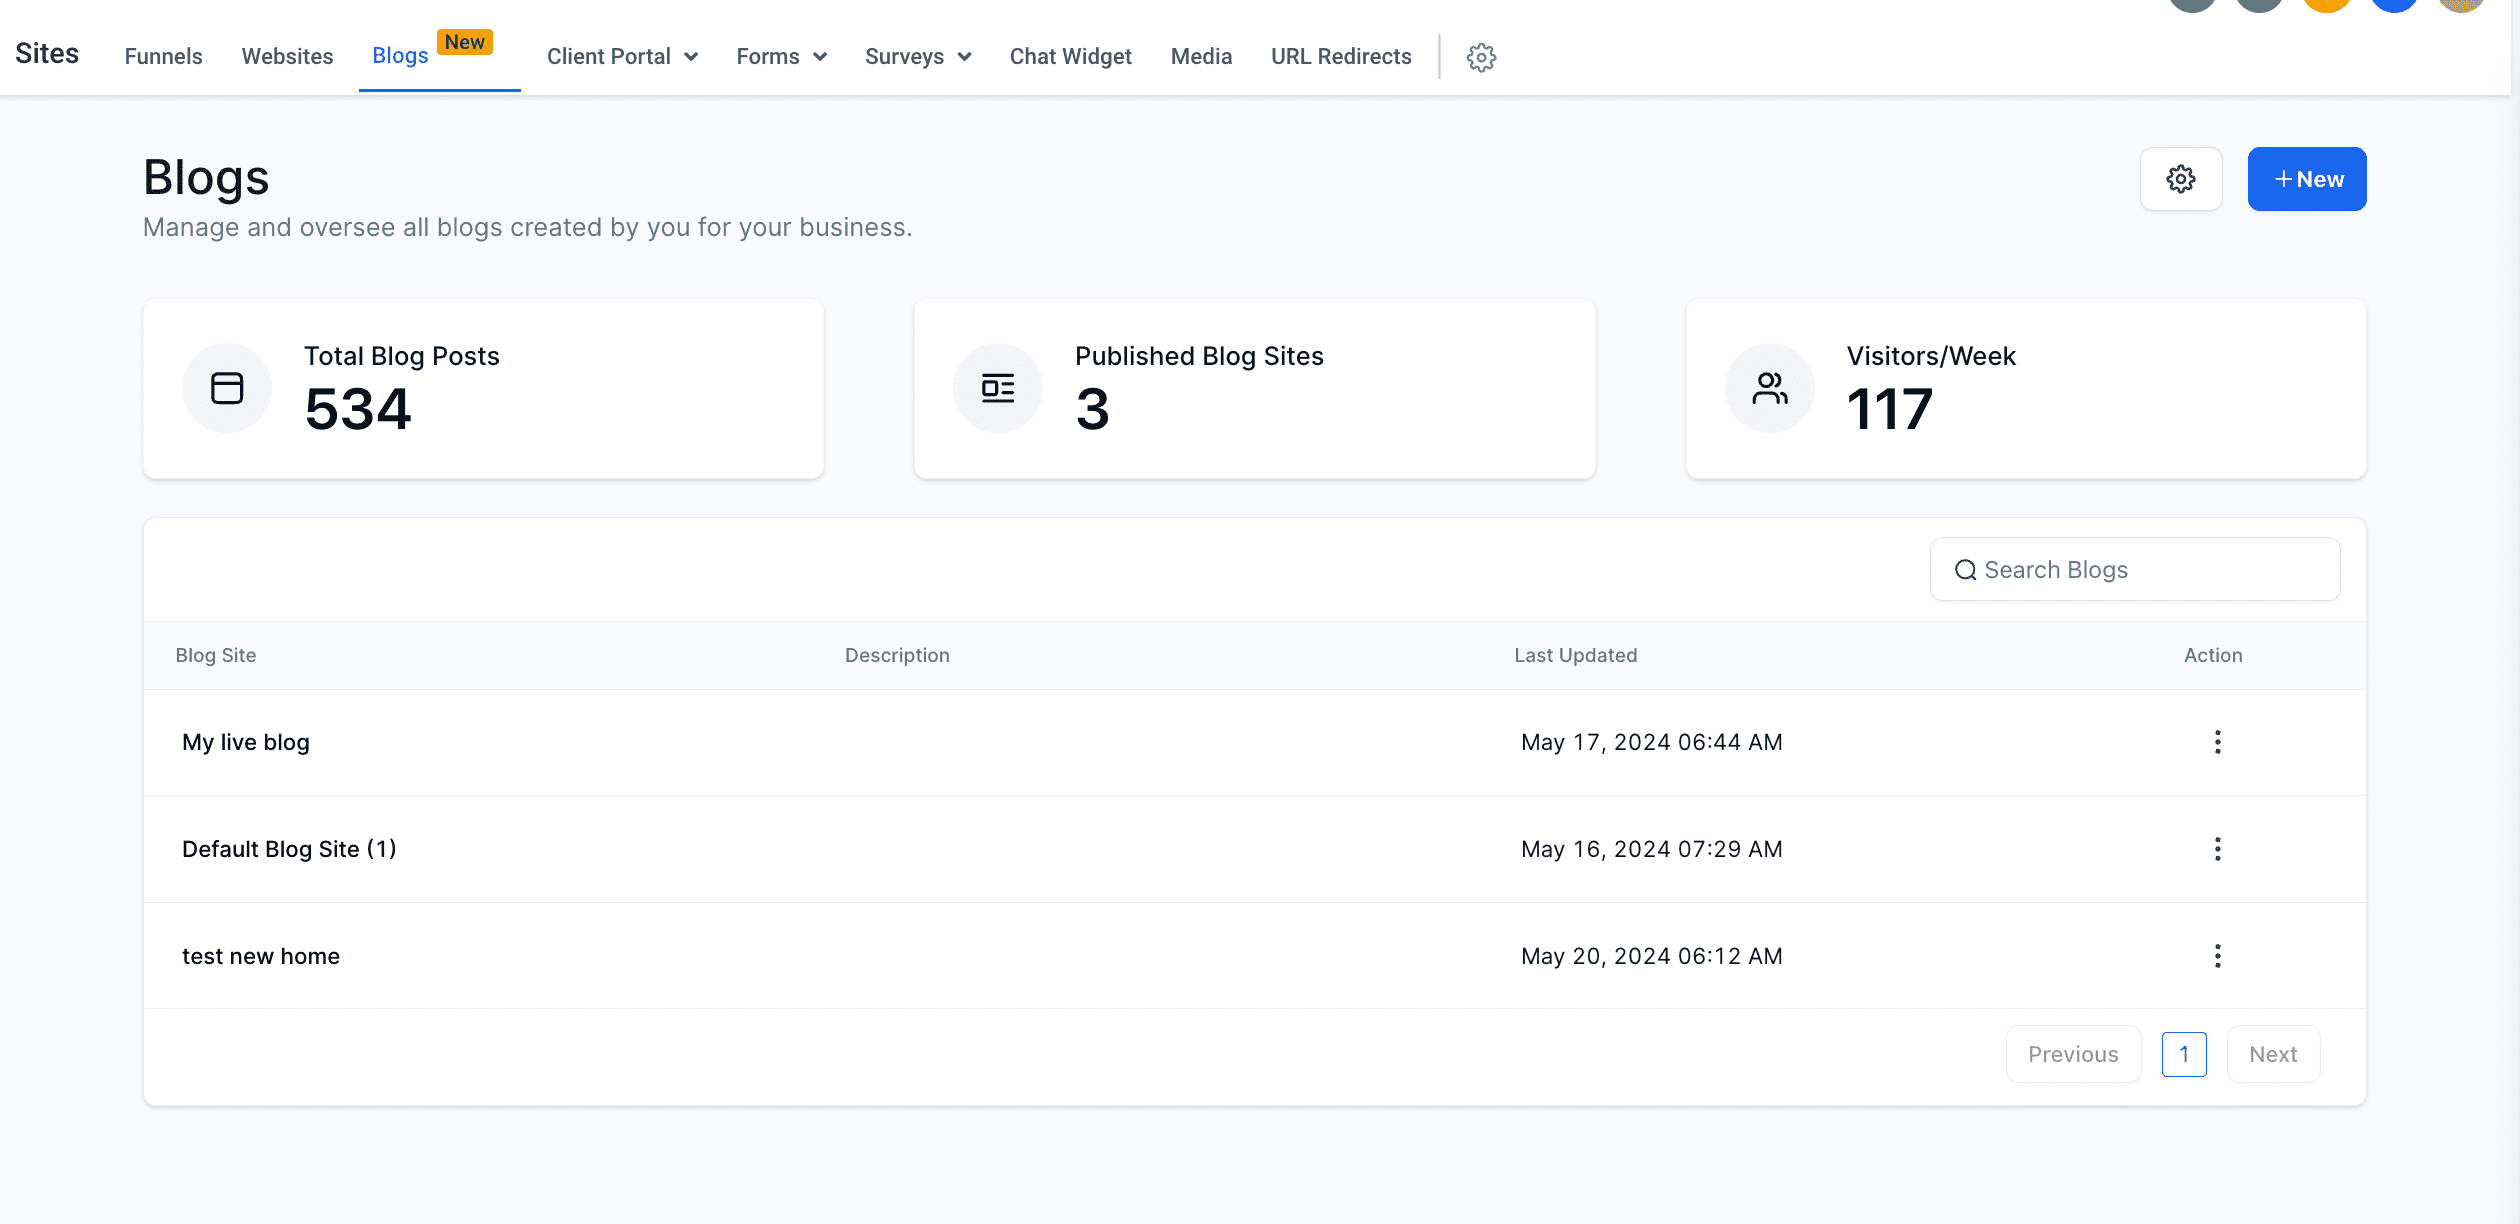Image resolution: width=2520 pixels, height=1224 pixels.
Task: Switch to the Websites tab
Action: (x=287, y=56)
